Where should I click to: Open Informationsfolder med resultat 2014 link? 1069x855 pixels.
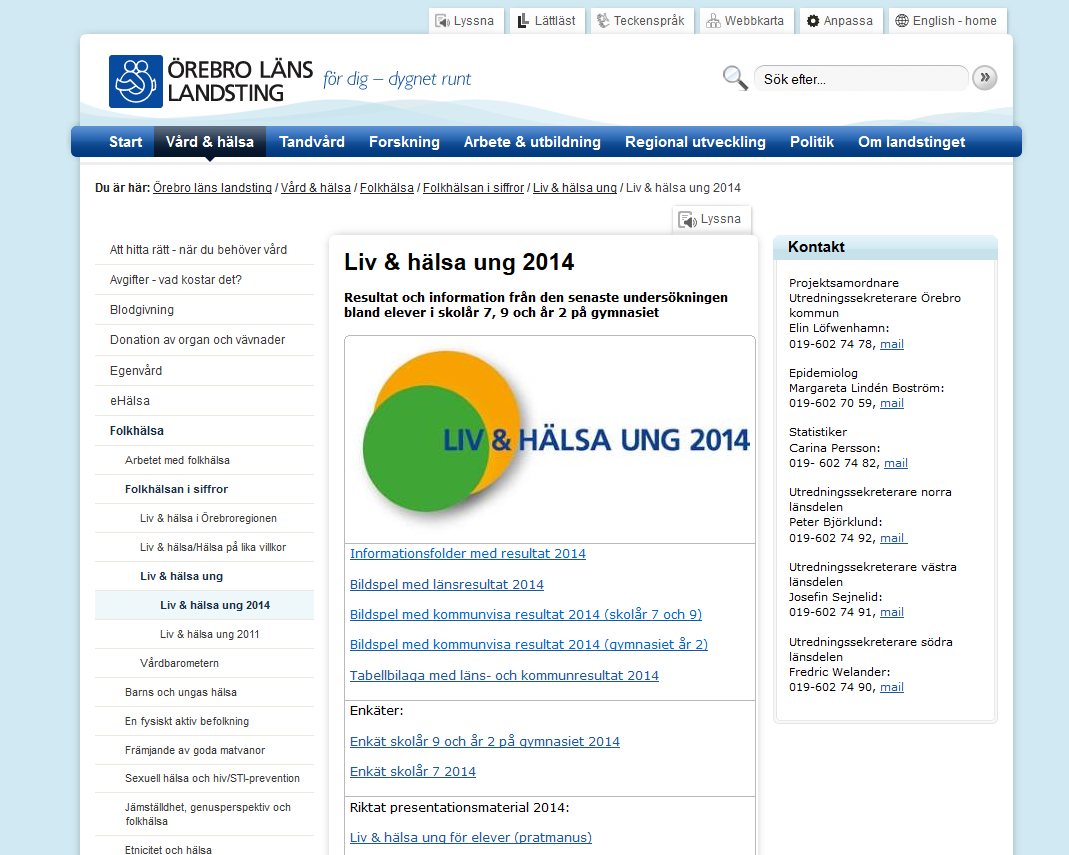pos(468,554)
